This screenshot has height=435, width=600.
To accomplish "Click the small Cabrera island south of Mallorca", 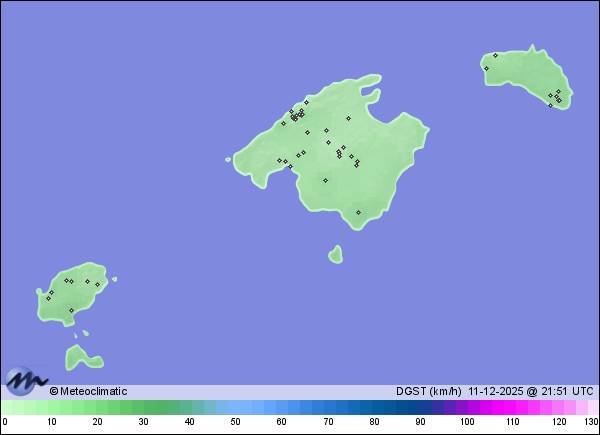I will pyautogui.click(x=335, y=255).
